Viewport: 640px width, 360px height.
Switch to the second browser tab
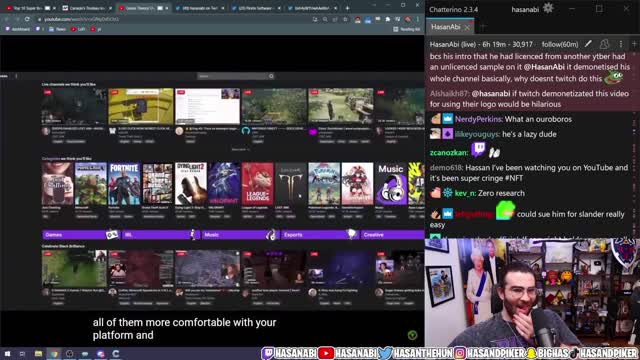[x=87, y=8]
